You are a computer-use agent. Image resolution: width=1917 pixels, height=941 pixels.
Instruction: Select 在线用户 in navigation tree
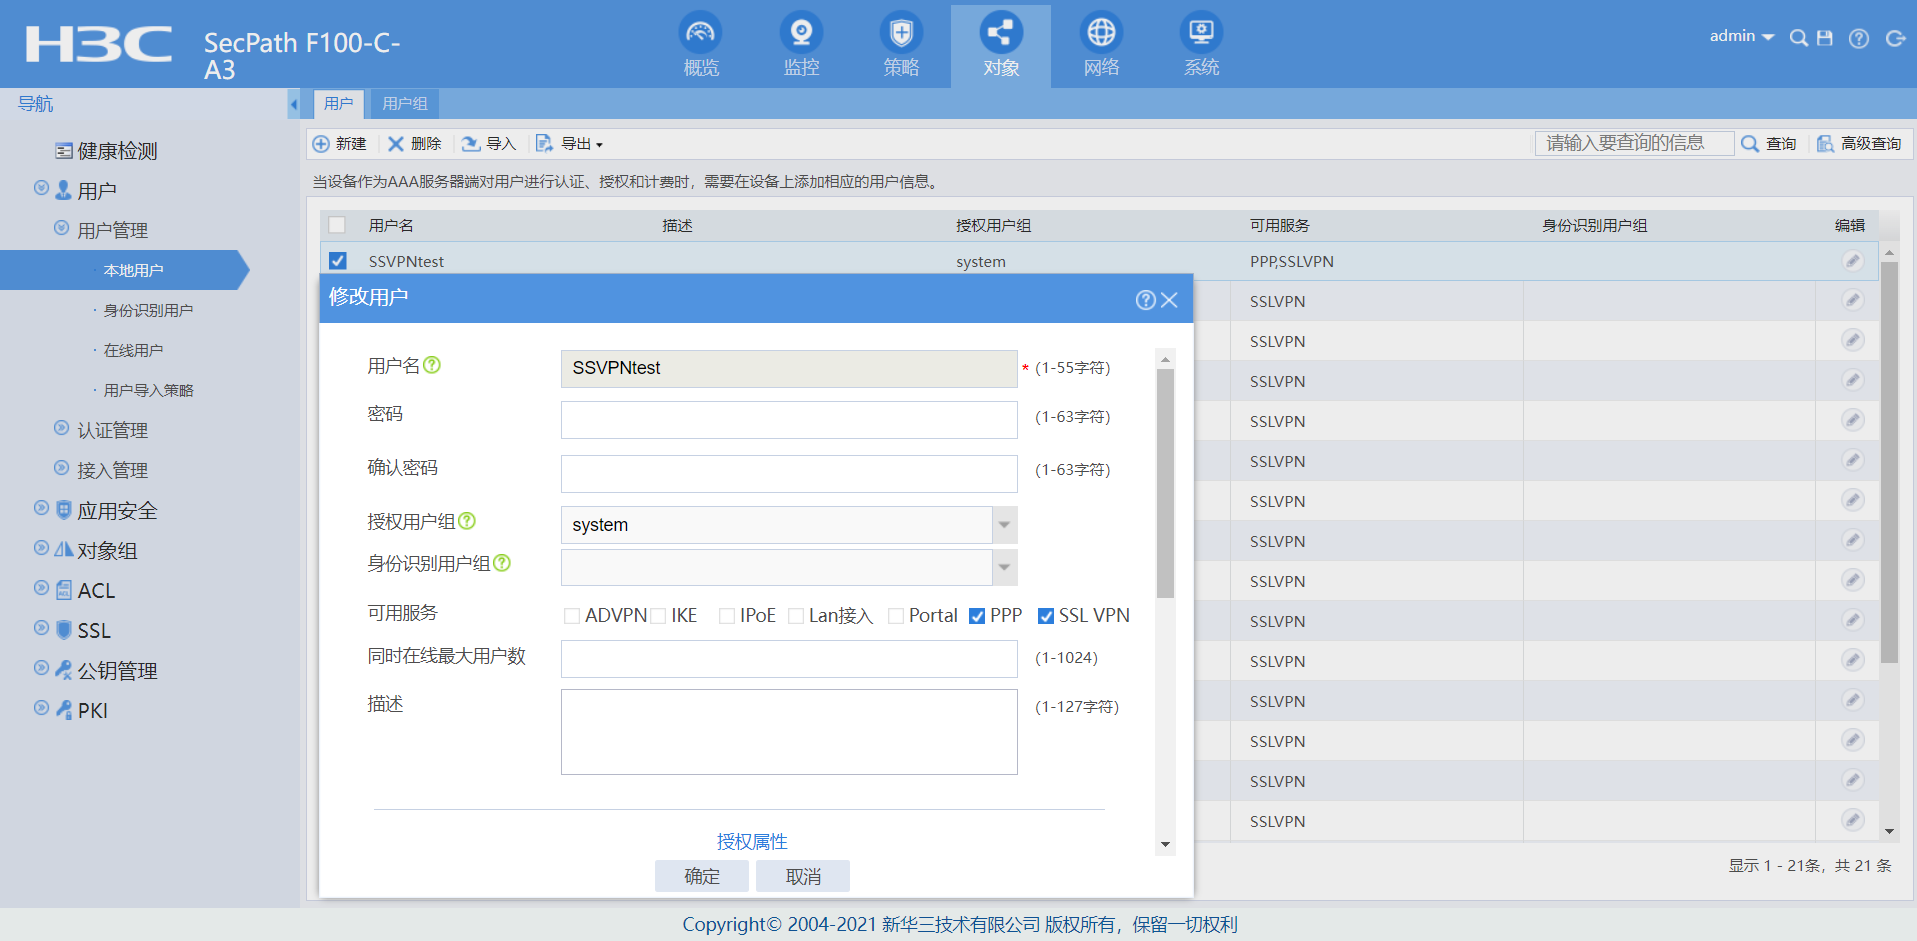coord(133,351)
